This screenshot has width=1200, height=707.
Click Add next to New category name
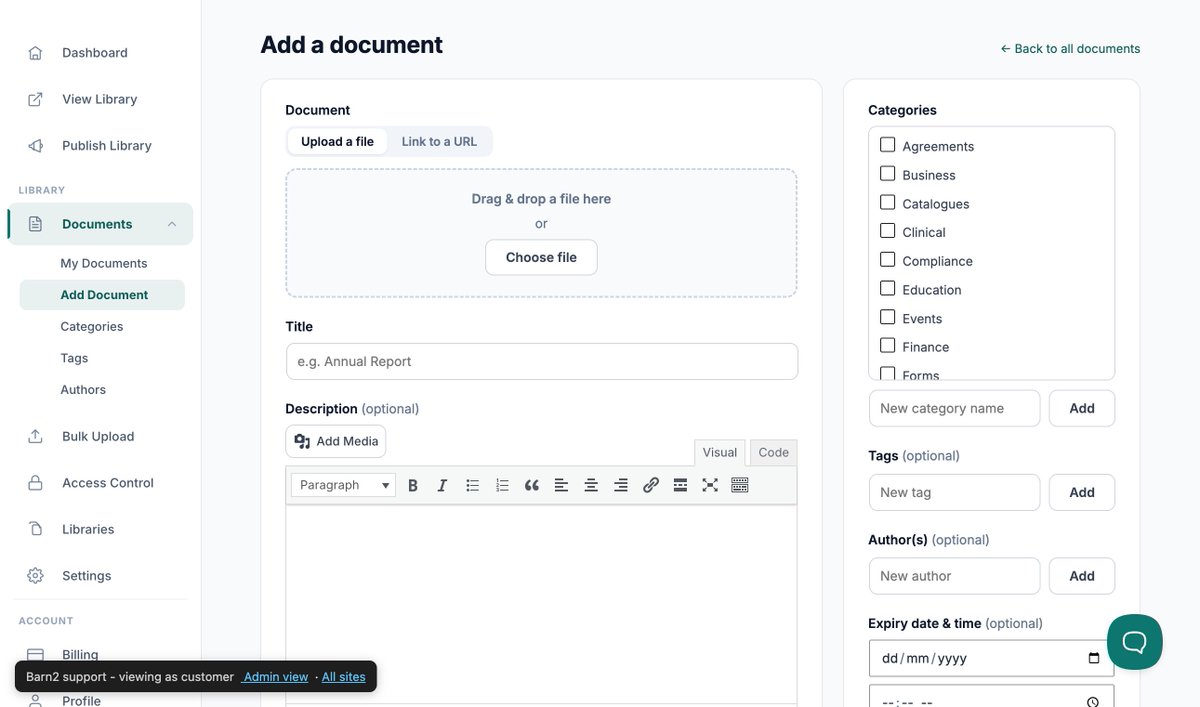(1082, 408)
